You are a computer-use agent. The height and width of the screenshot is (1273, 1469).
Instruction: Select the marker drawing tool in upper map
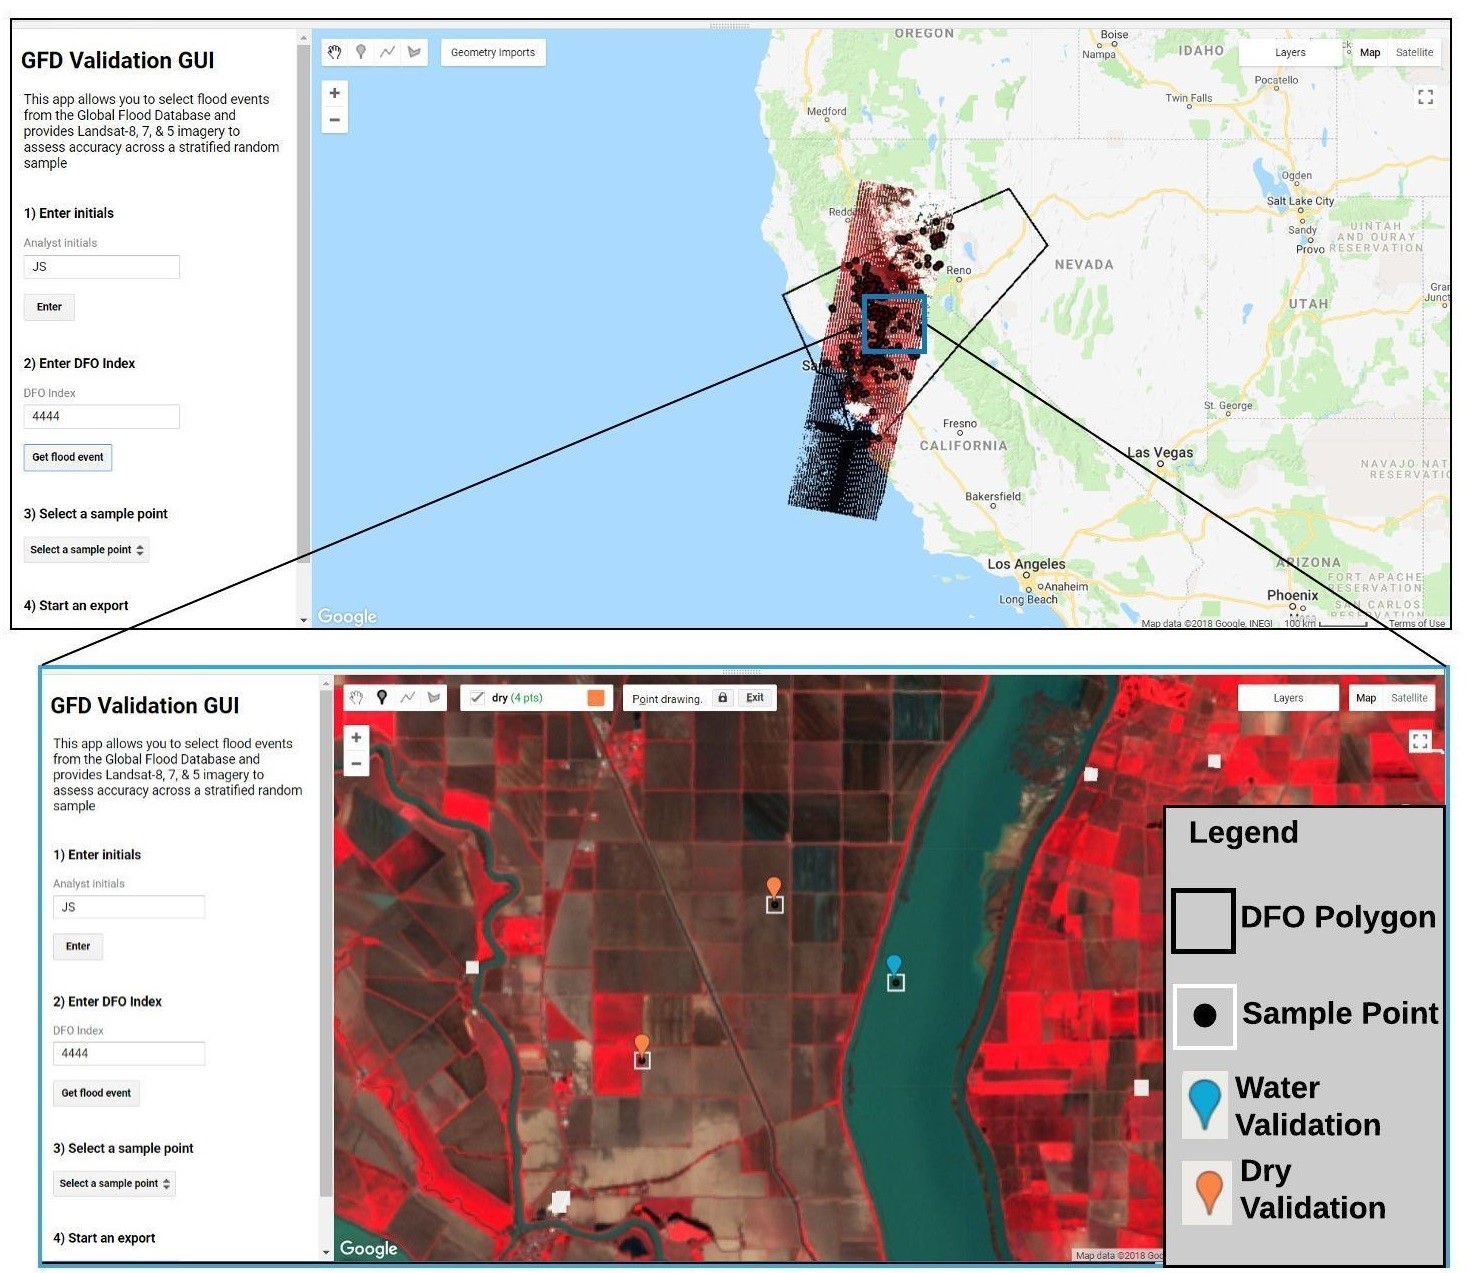(x=361, y=52)
